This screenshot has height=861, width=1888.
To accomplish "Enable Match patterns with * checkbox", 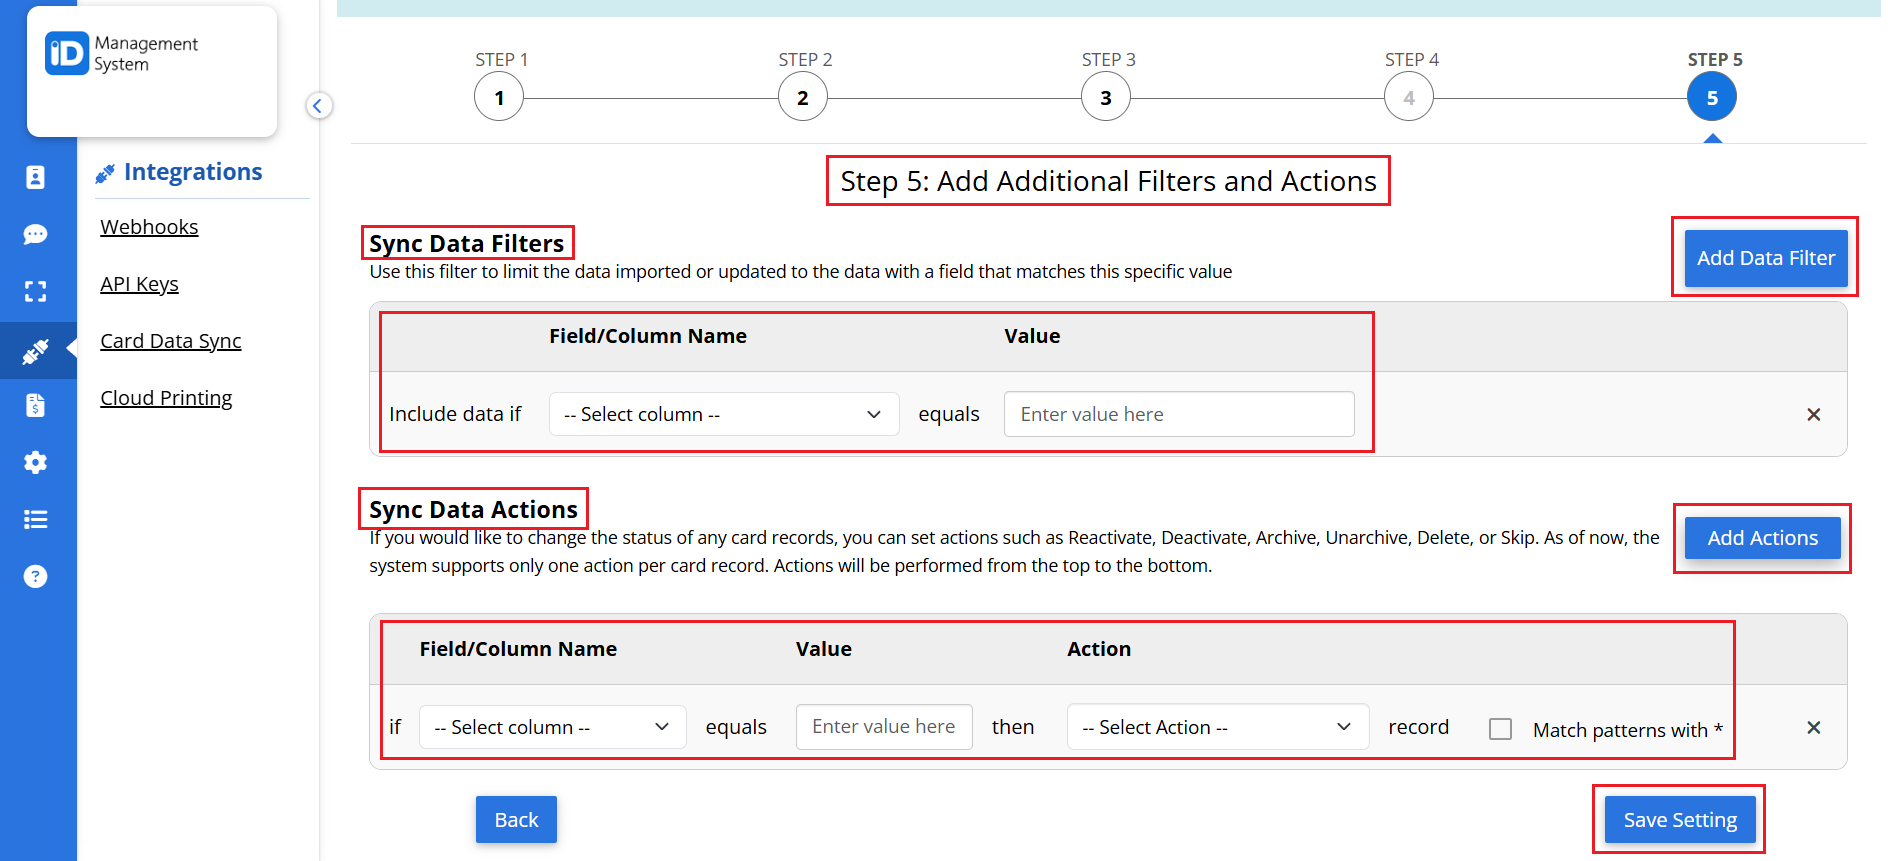I will (x=1500, y=729).
